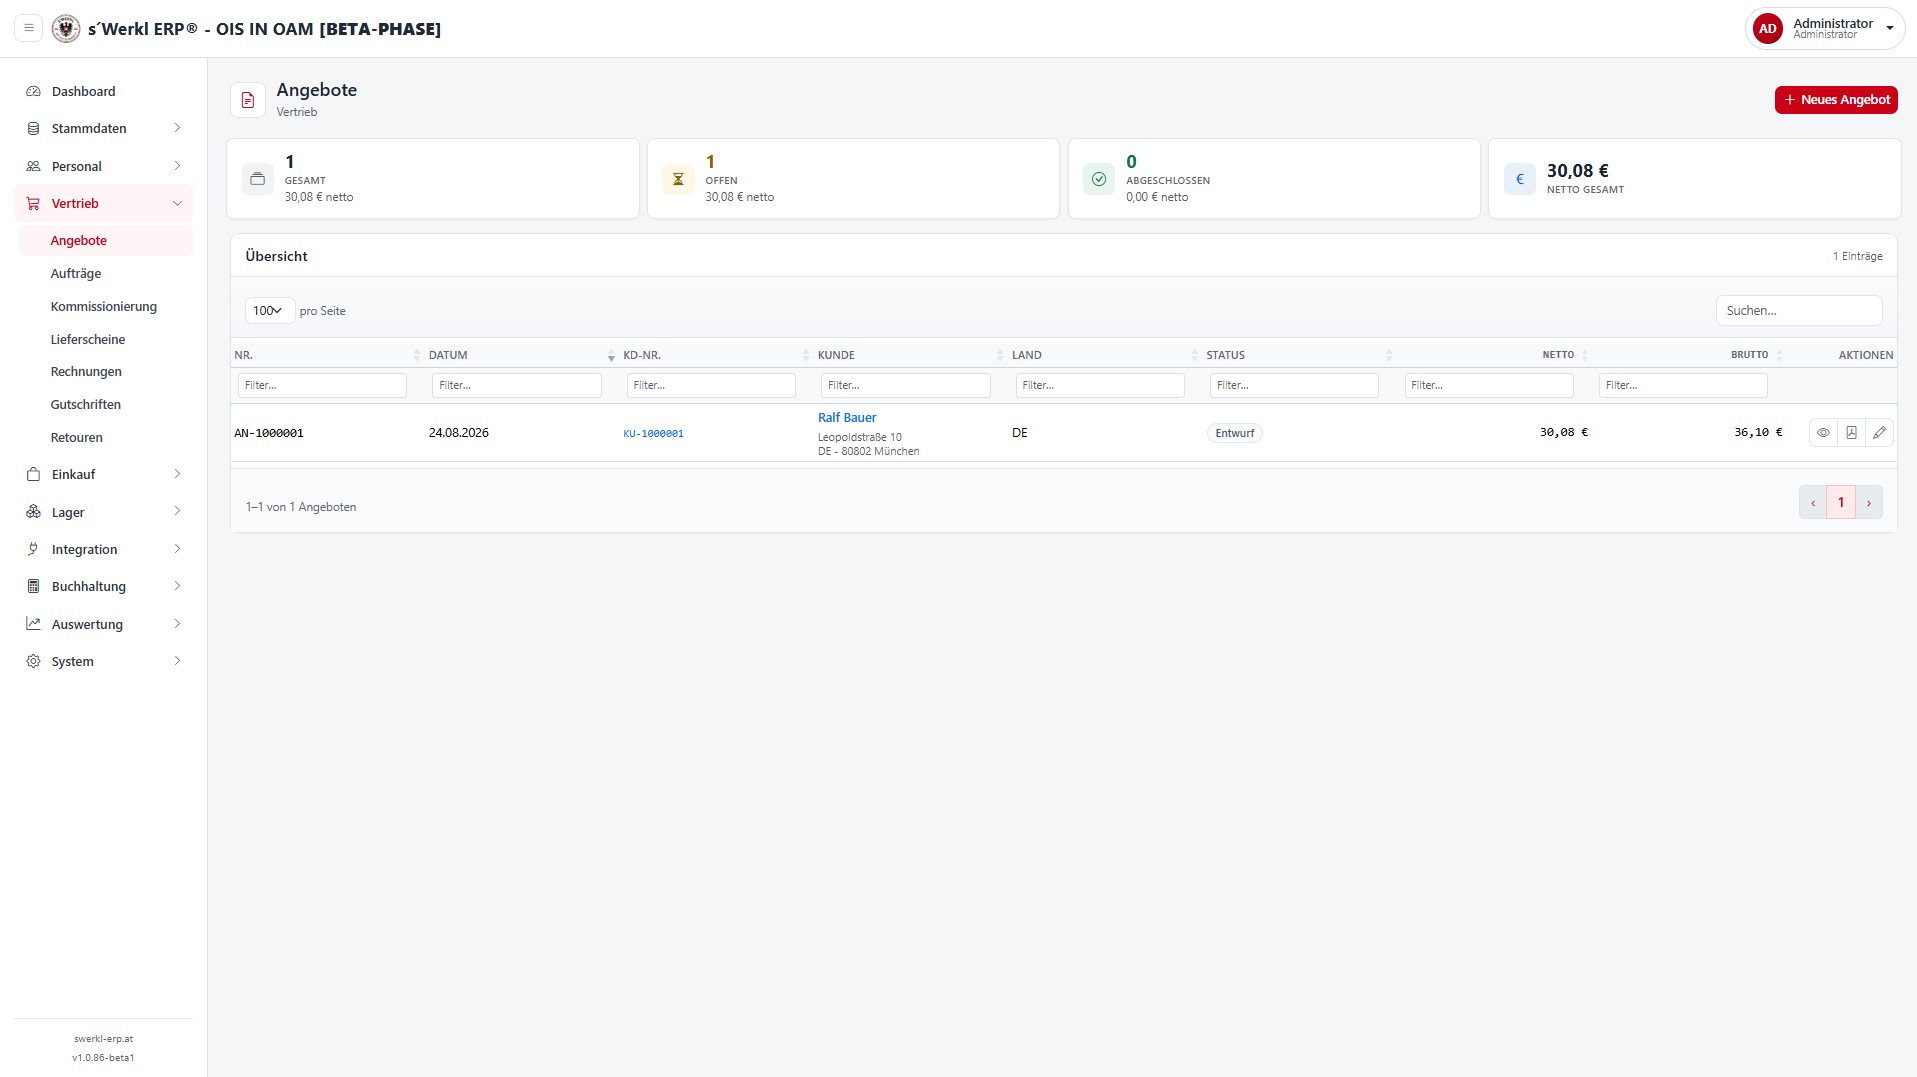Go to next page arrow
The width and height of the screenshot is (1917, 1077).
click(x=1868, y=503)
